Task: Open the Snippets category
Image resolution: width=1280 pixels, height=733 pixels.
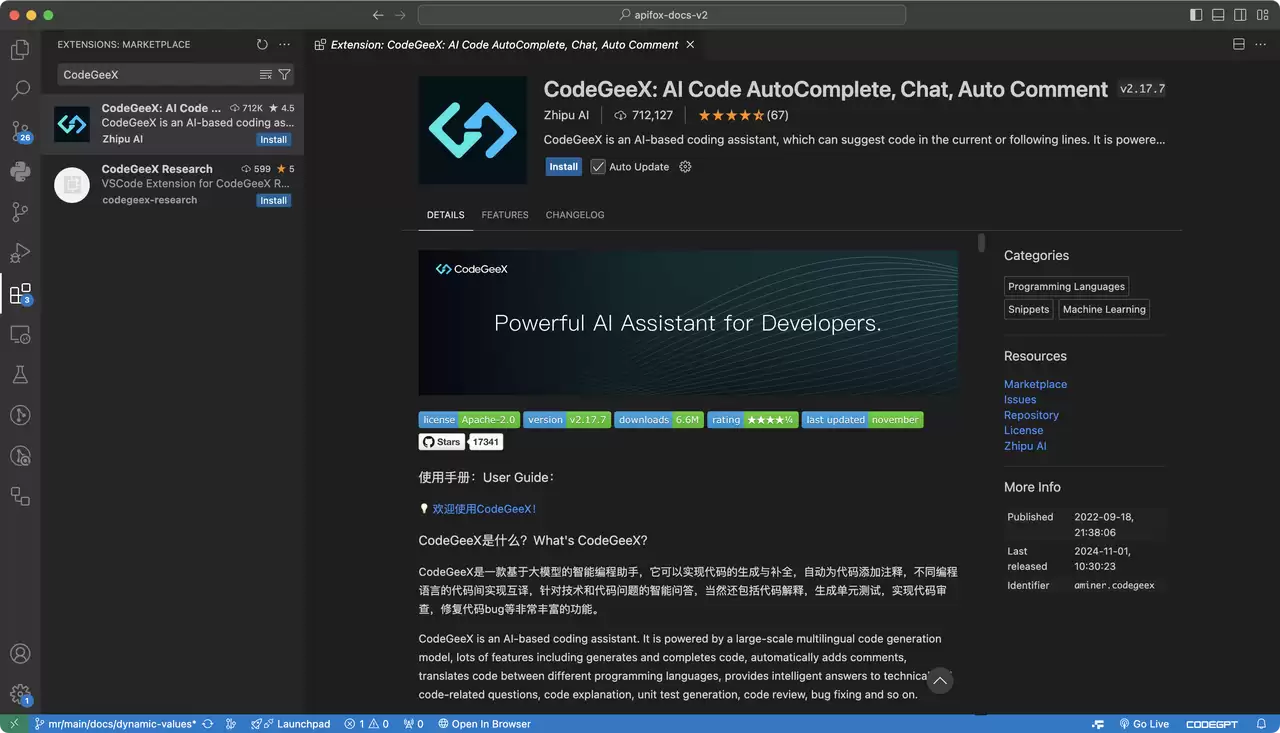Action: [x=1029, y=309]
